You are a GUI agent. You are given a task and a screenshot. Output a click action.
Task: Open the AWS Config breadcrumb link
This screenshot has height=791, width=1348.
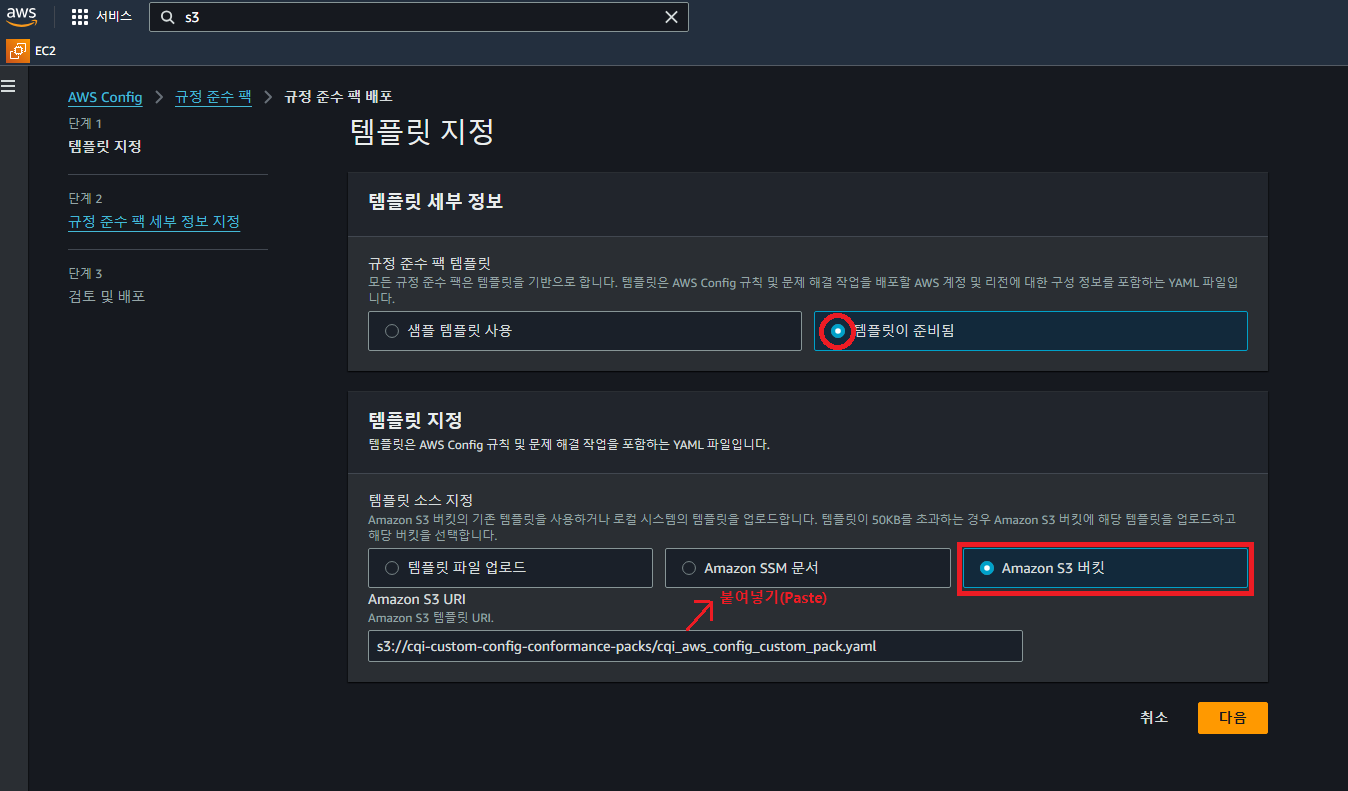tap(105, 97)
